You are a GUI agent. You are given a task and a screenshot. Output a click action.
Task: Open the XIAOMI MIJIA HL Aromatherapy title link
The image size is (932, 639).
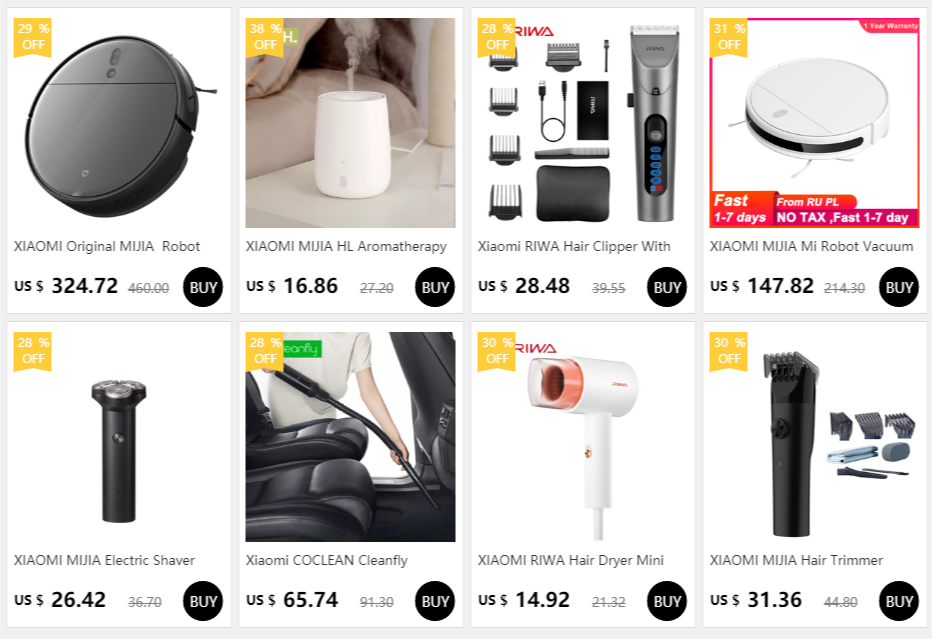[x=346, y=246]
